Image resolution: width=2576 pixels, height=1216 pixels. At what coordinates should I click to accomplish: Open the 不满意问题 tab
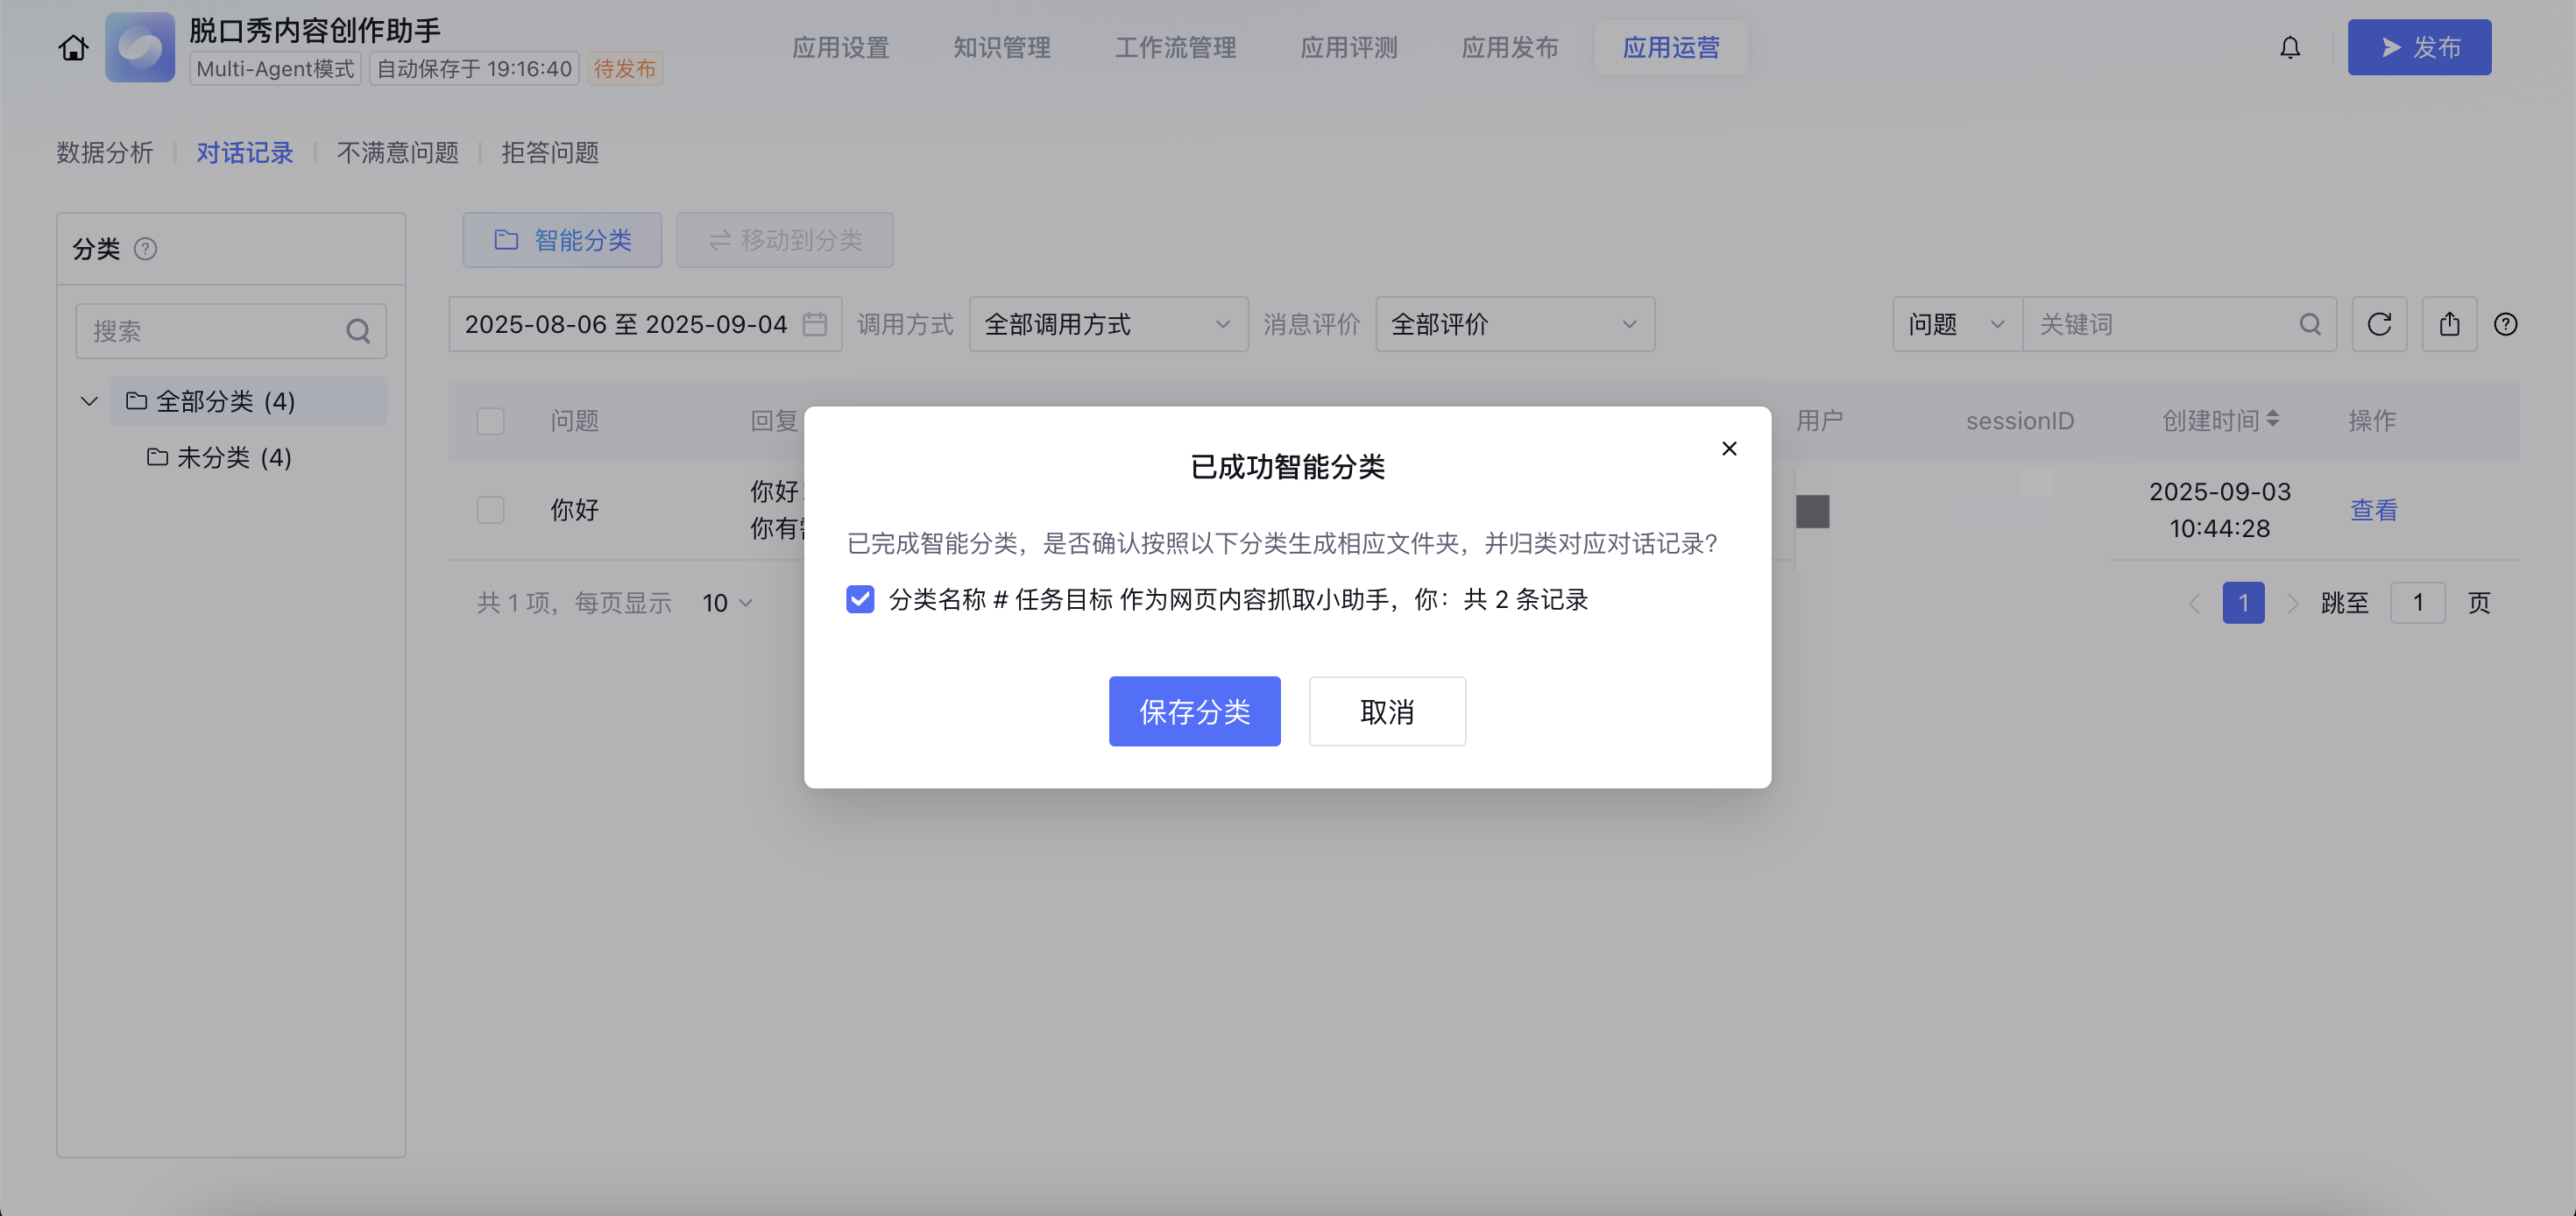tap(397, 152)
